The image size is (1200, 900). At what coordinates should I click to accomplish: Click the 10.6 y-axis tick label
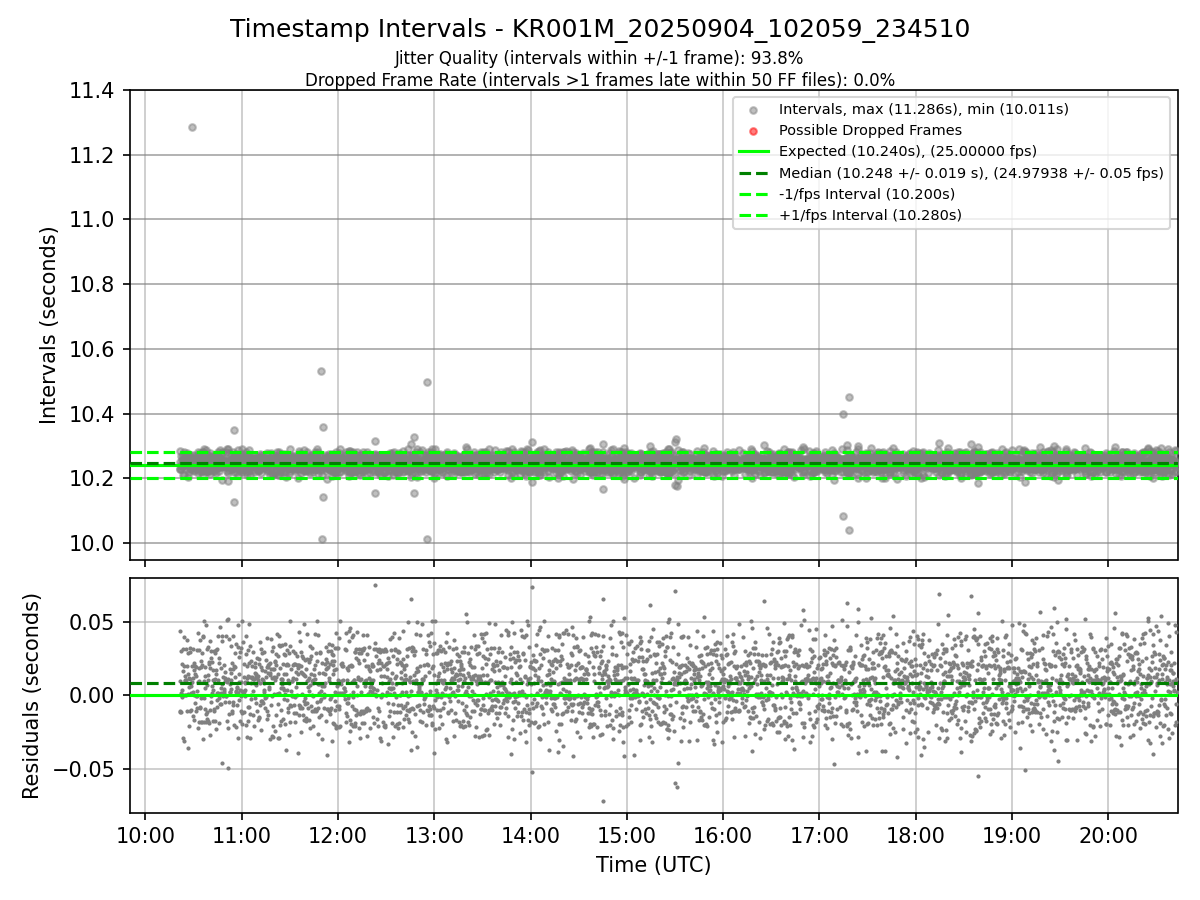point(93,350)
